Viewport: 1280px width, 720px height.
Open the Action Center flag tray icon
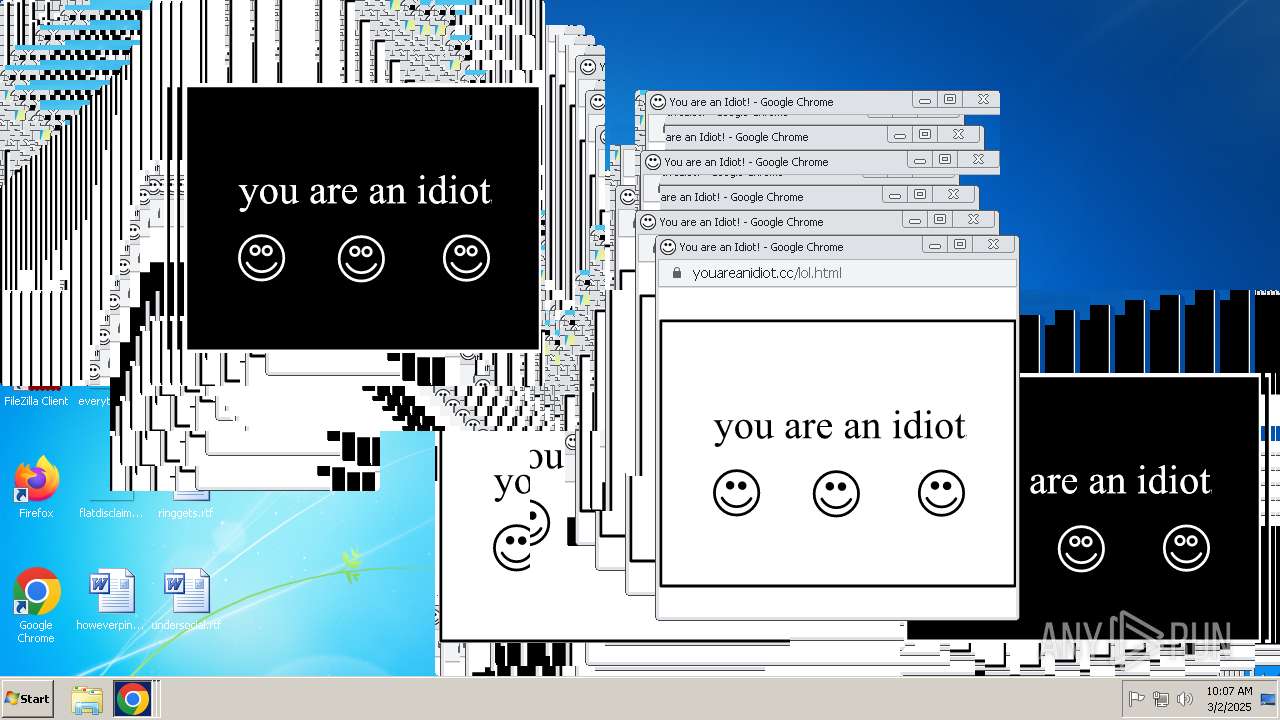pos(1136,699)
